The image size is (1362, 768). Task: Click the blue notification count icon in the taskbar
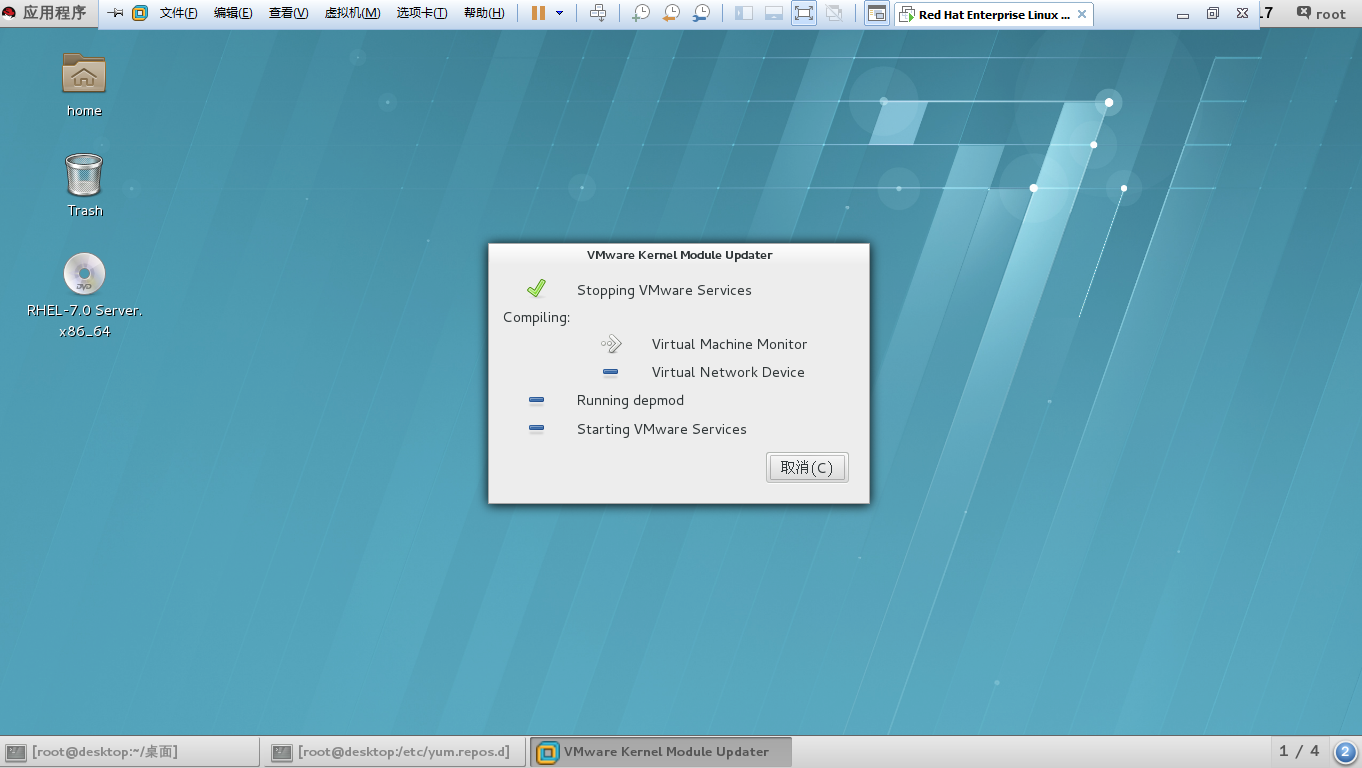coord(1345,752)
